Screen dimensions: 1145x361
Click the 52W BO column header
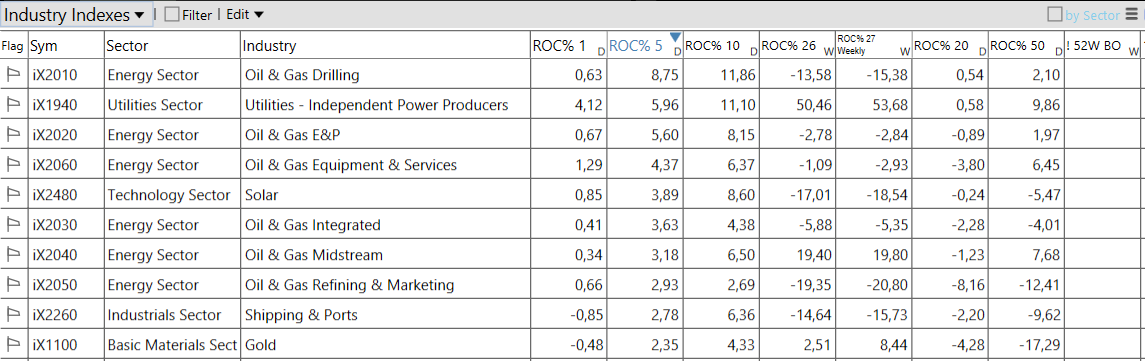[x=1103, y=45]
